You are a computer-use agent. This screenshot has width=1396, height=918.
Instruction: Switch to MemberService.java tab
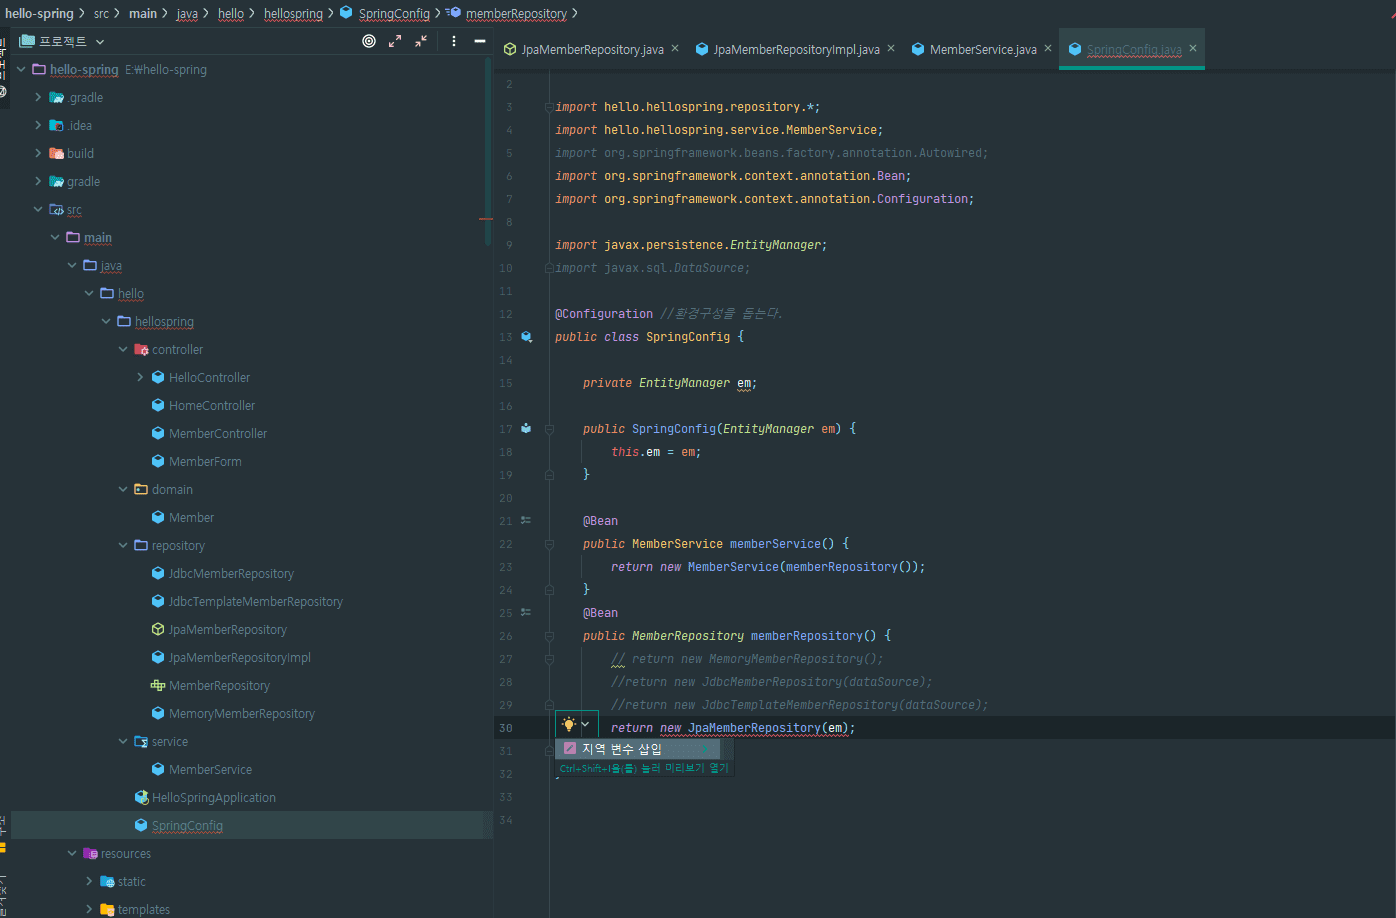click(982, 49)
